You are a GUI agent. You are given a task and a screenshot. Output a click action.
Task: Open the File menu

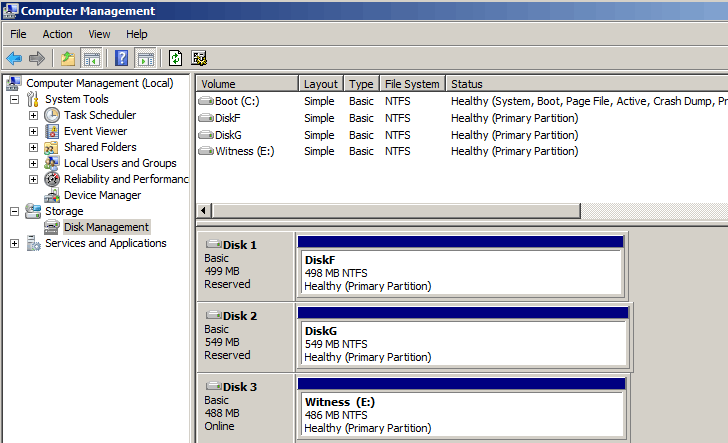[x=18, y=34]
